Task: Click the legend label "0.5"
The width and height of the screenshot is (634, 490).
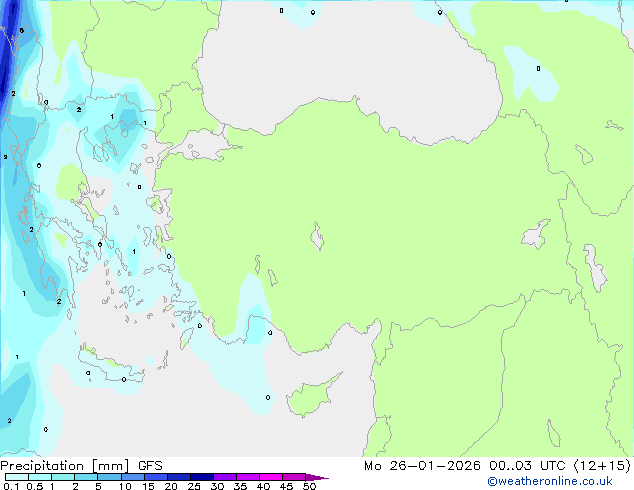Action: click(x=34, y=486)
